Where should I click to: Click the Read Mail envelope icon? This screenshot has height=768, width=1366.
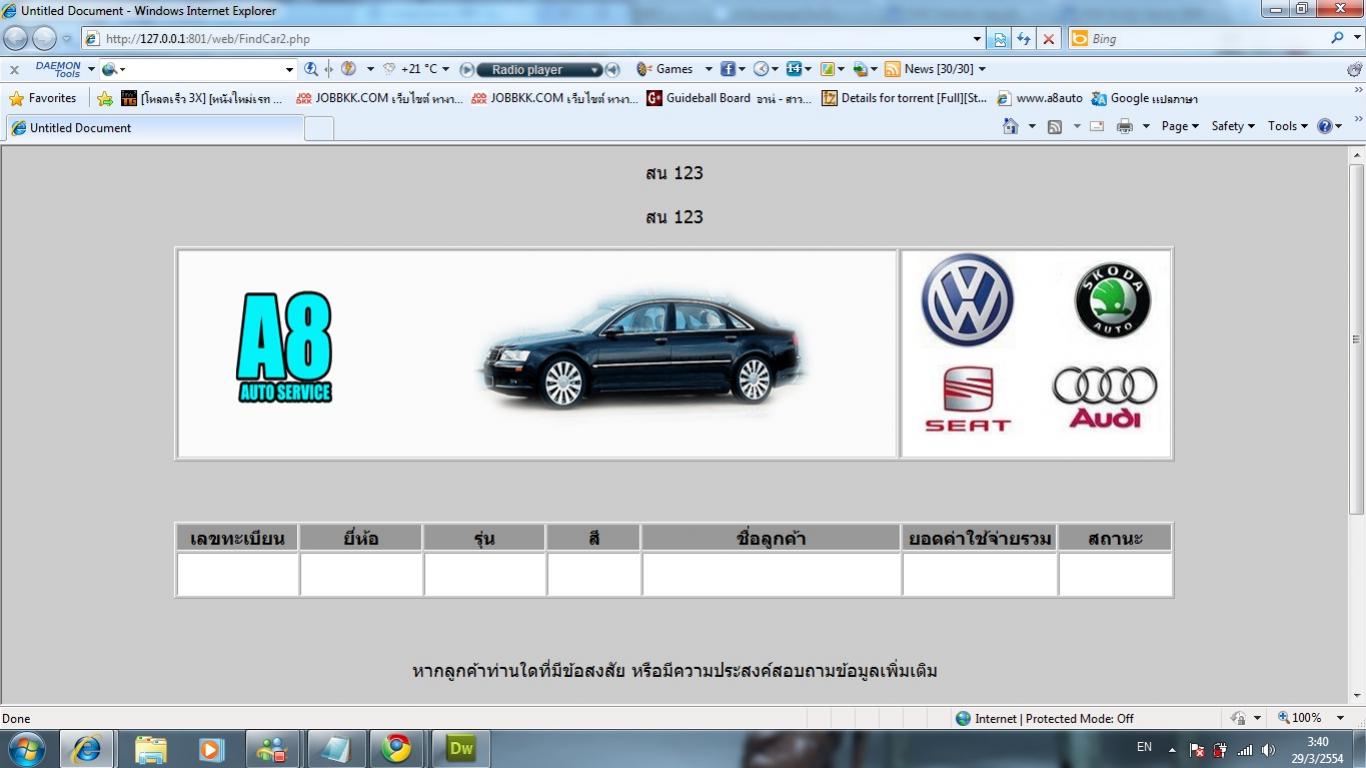click(x=1097, y=126)
